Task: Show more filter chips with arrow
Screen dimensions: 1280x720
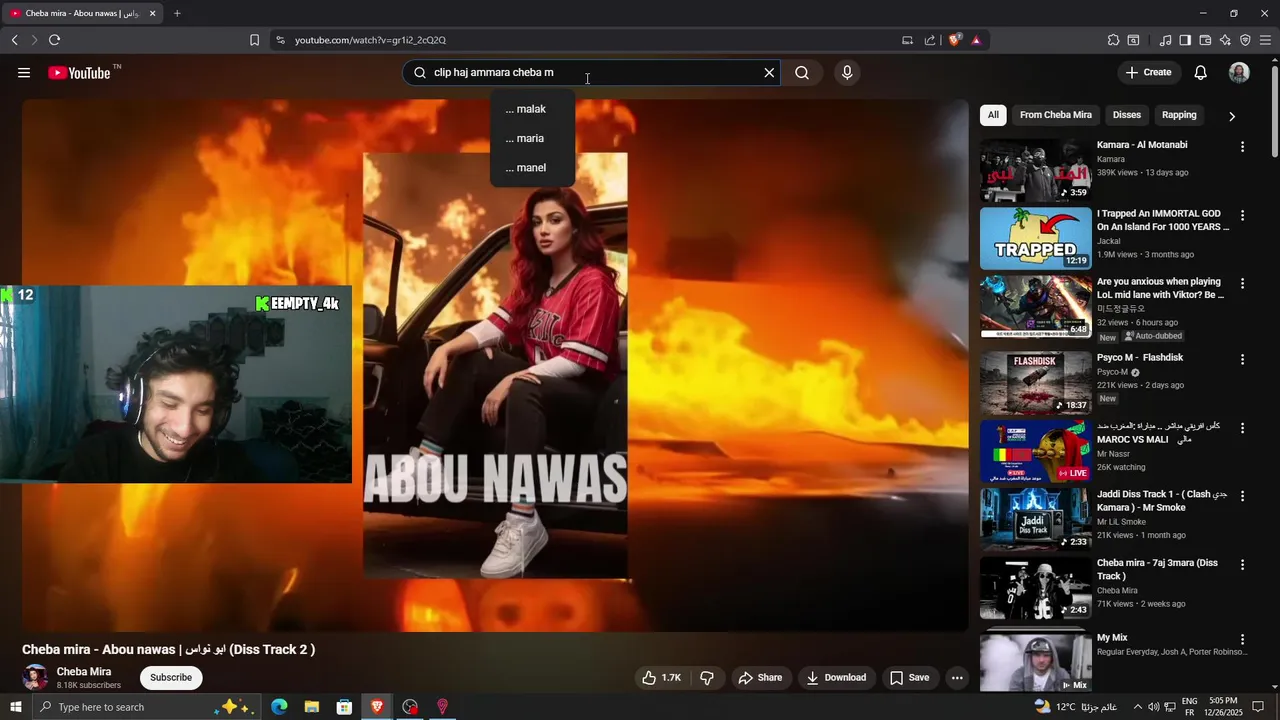Action: 1232,116
